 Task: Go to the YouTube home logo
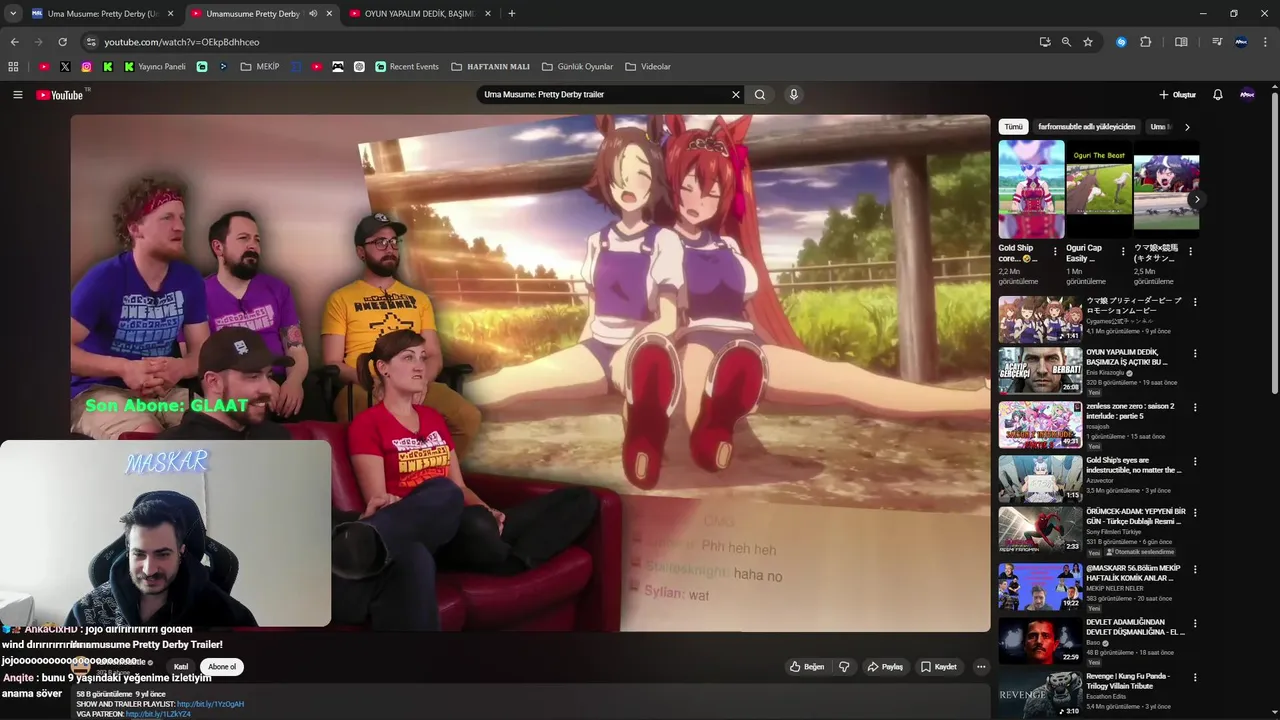pyautogui.click(x=60, y=95)
